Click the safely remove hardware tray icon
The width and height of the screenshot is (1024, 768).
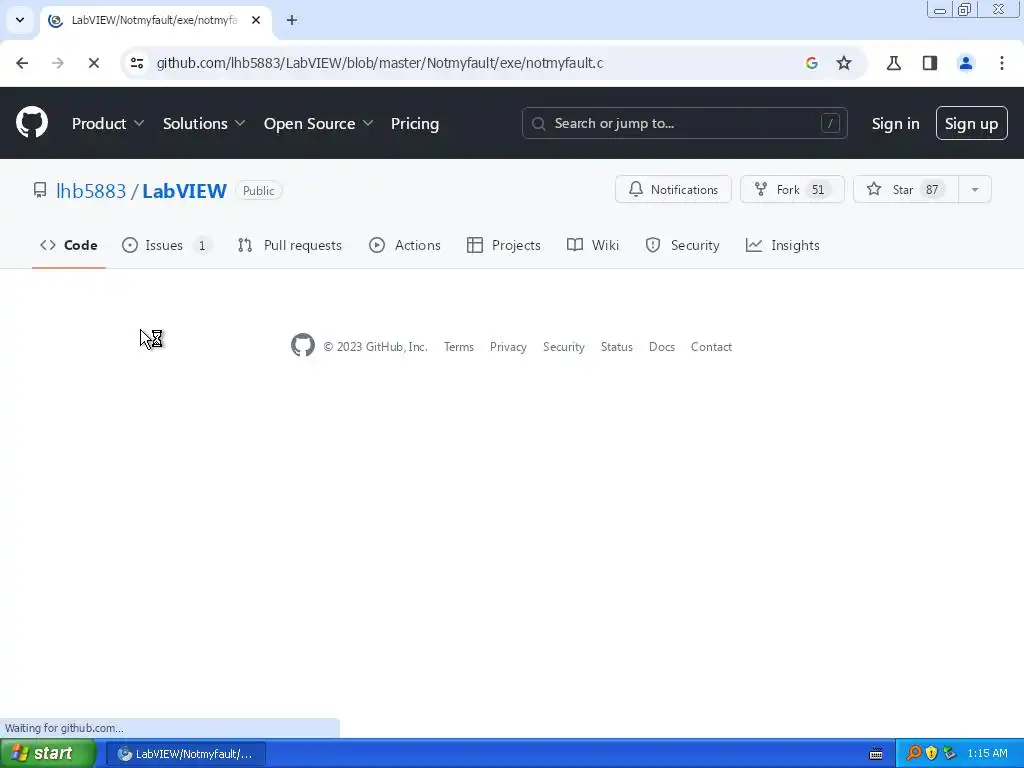[949, 753]
